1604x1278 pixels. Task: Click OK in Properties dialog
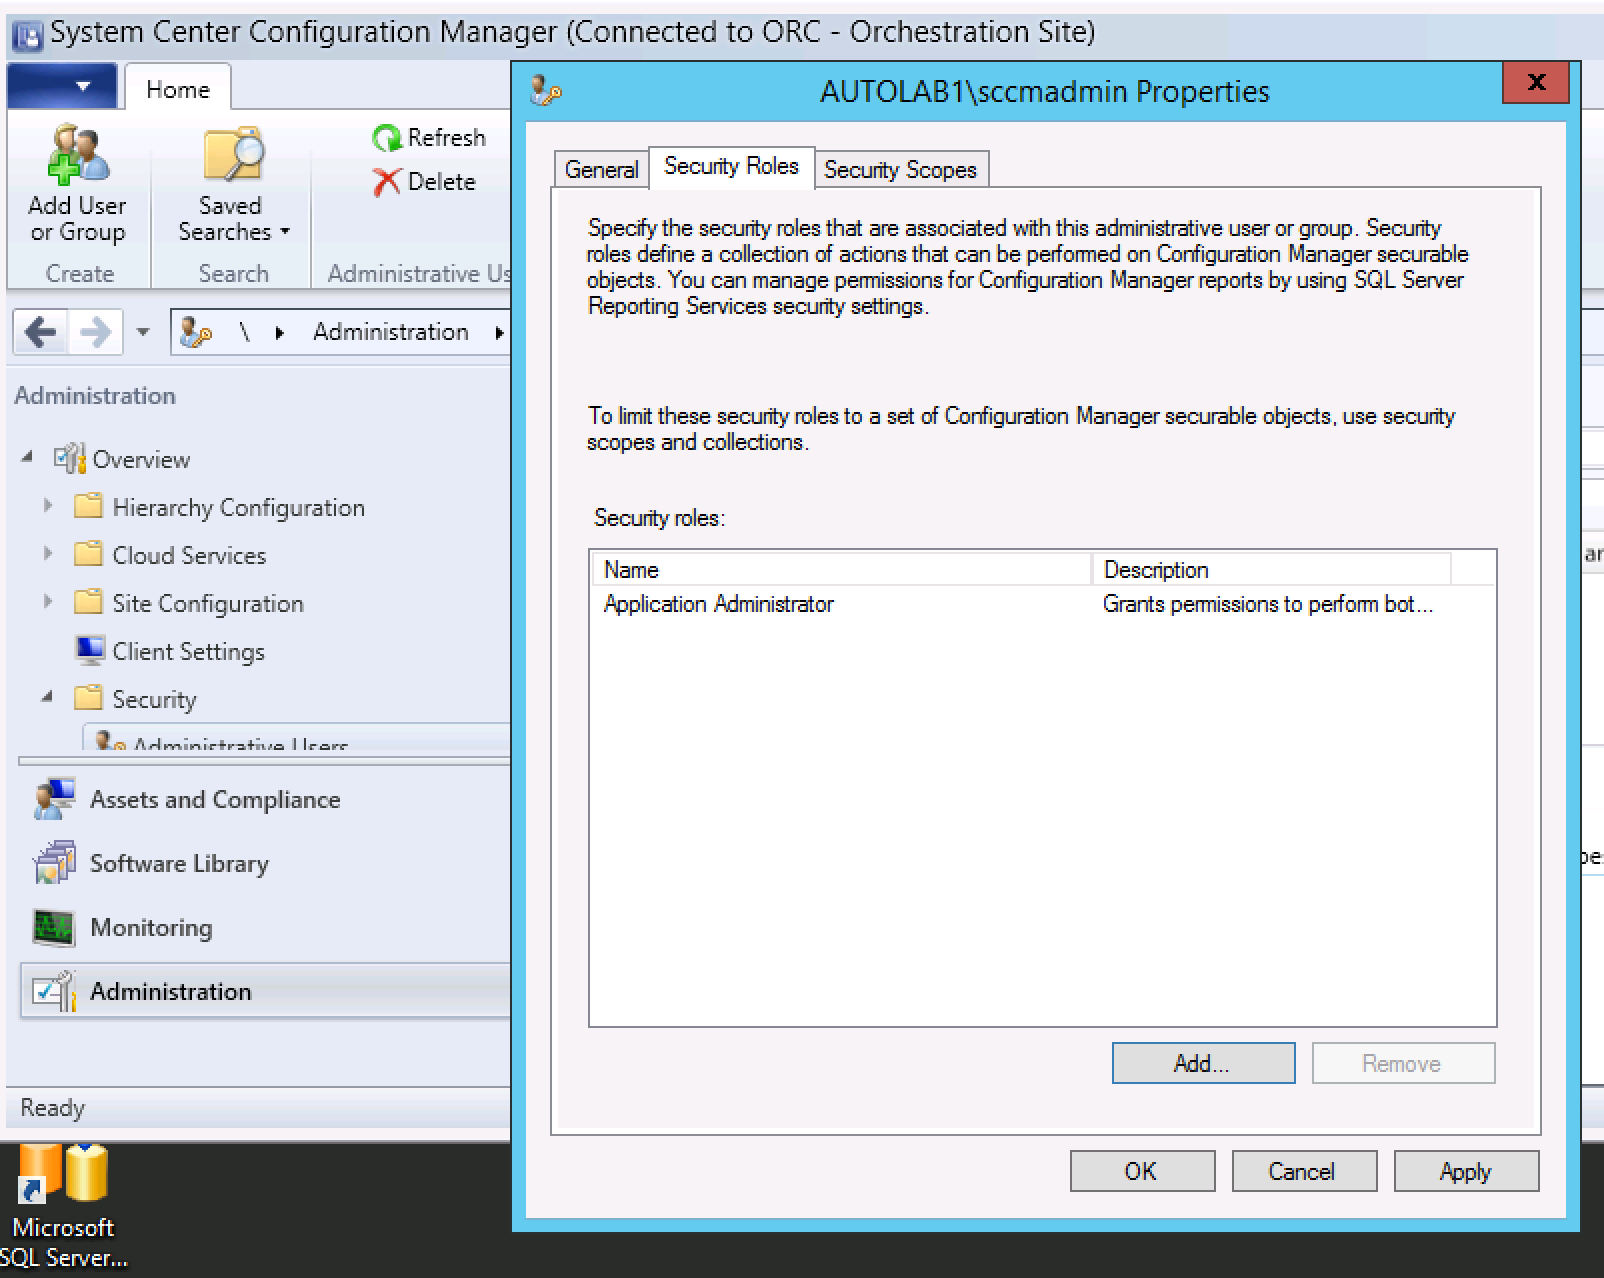click(1142, 1171)
